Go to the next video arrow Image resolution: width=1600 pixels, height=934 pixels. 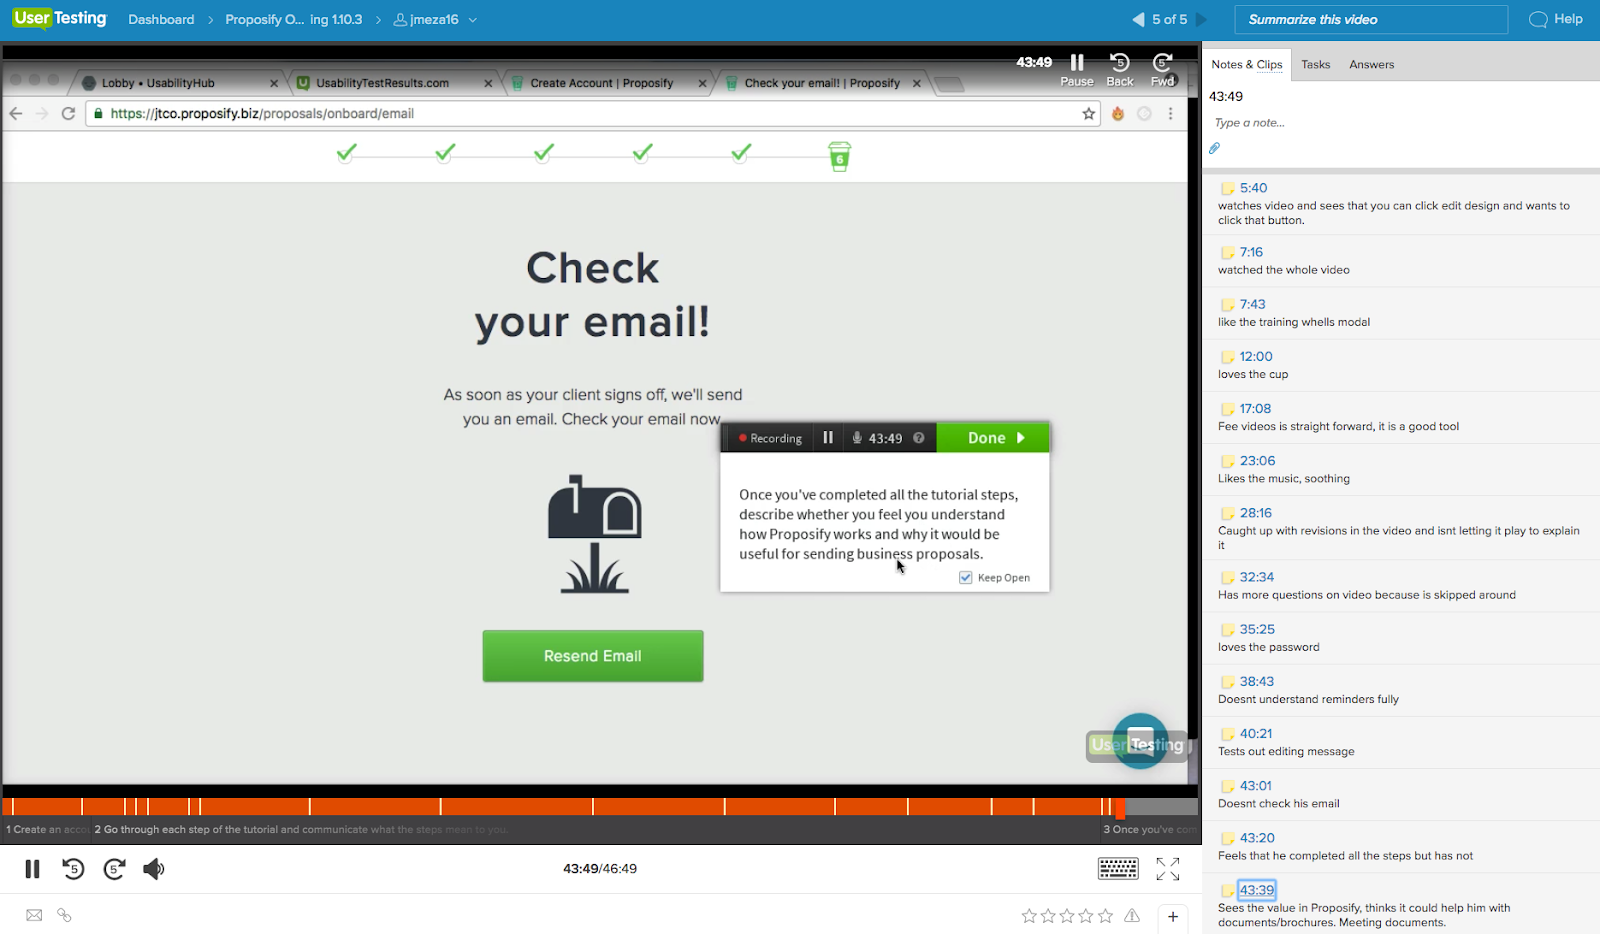pos(1202,19)
